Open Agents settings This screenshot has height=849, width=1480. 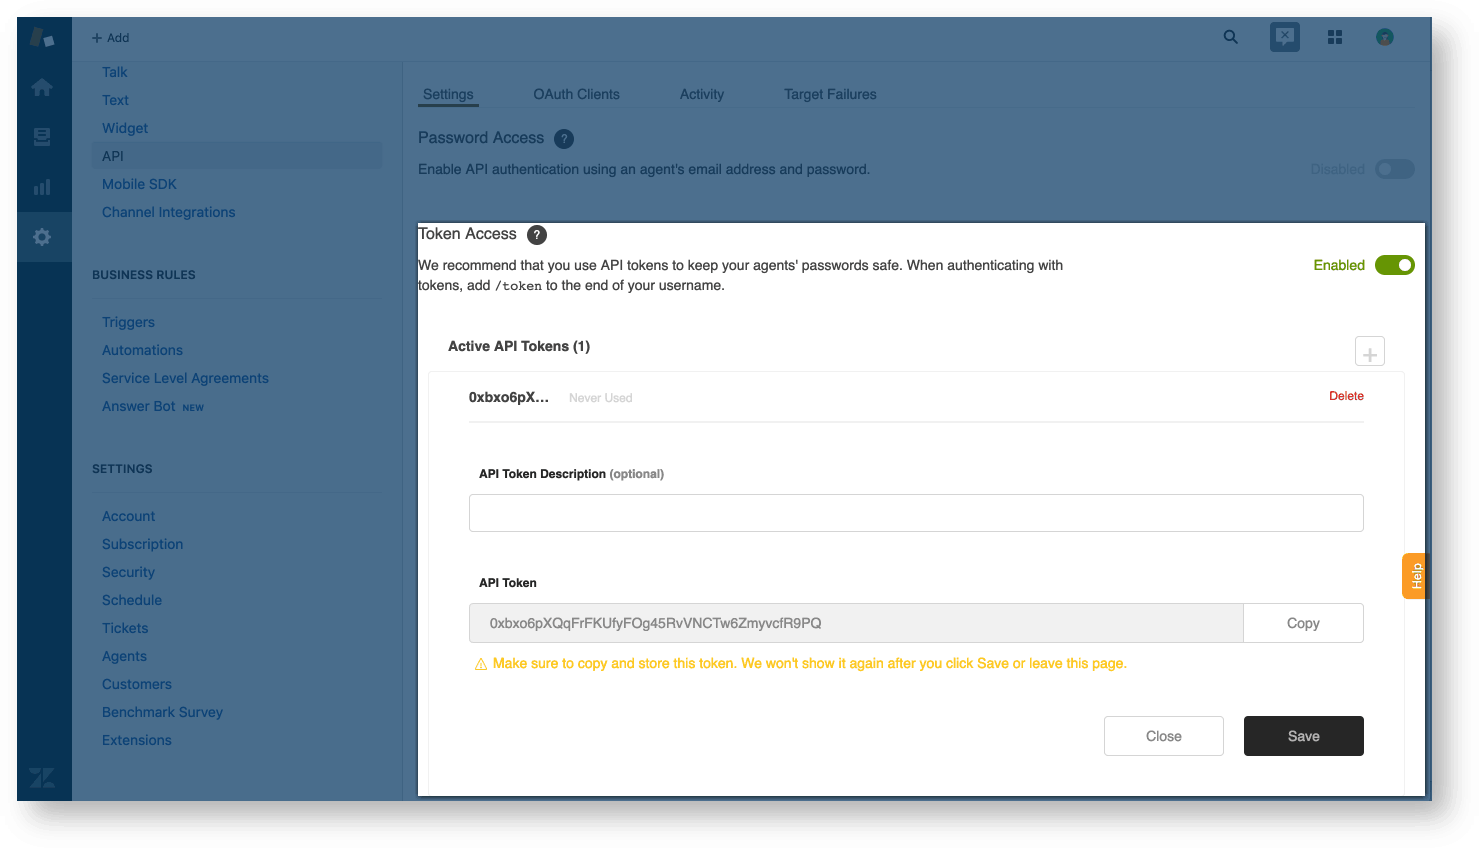click(x=124, y=656)
